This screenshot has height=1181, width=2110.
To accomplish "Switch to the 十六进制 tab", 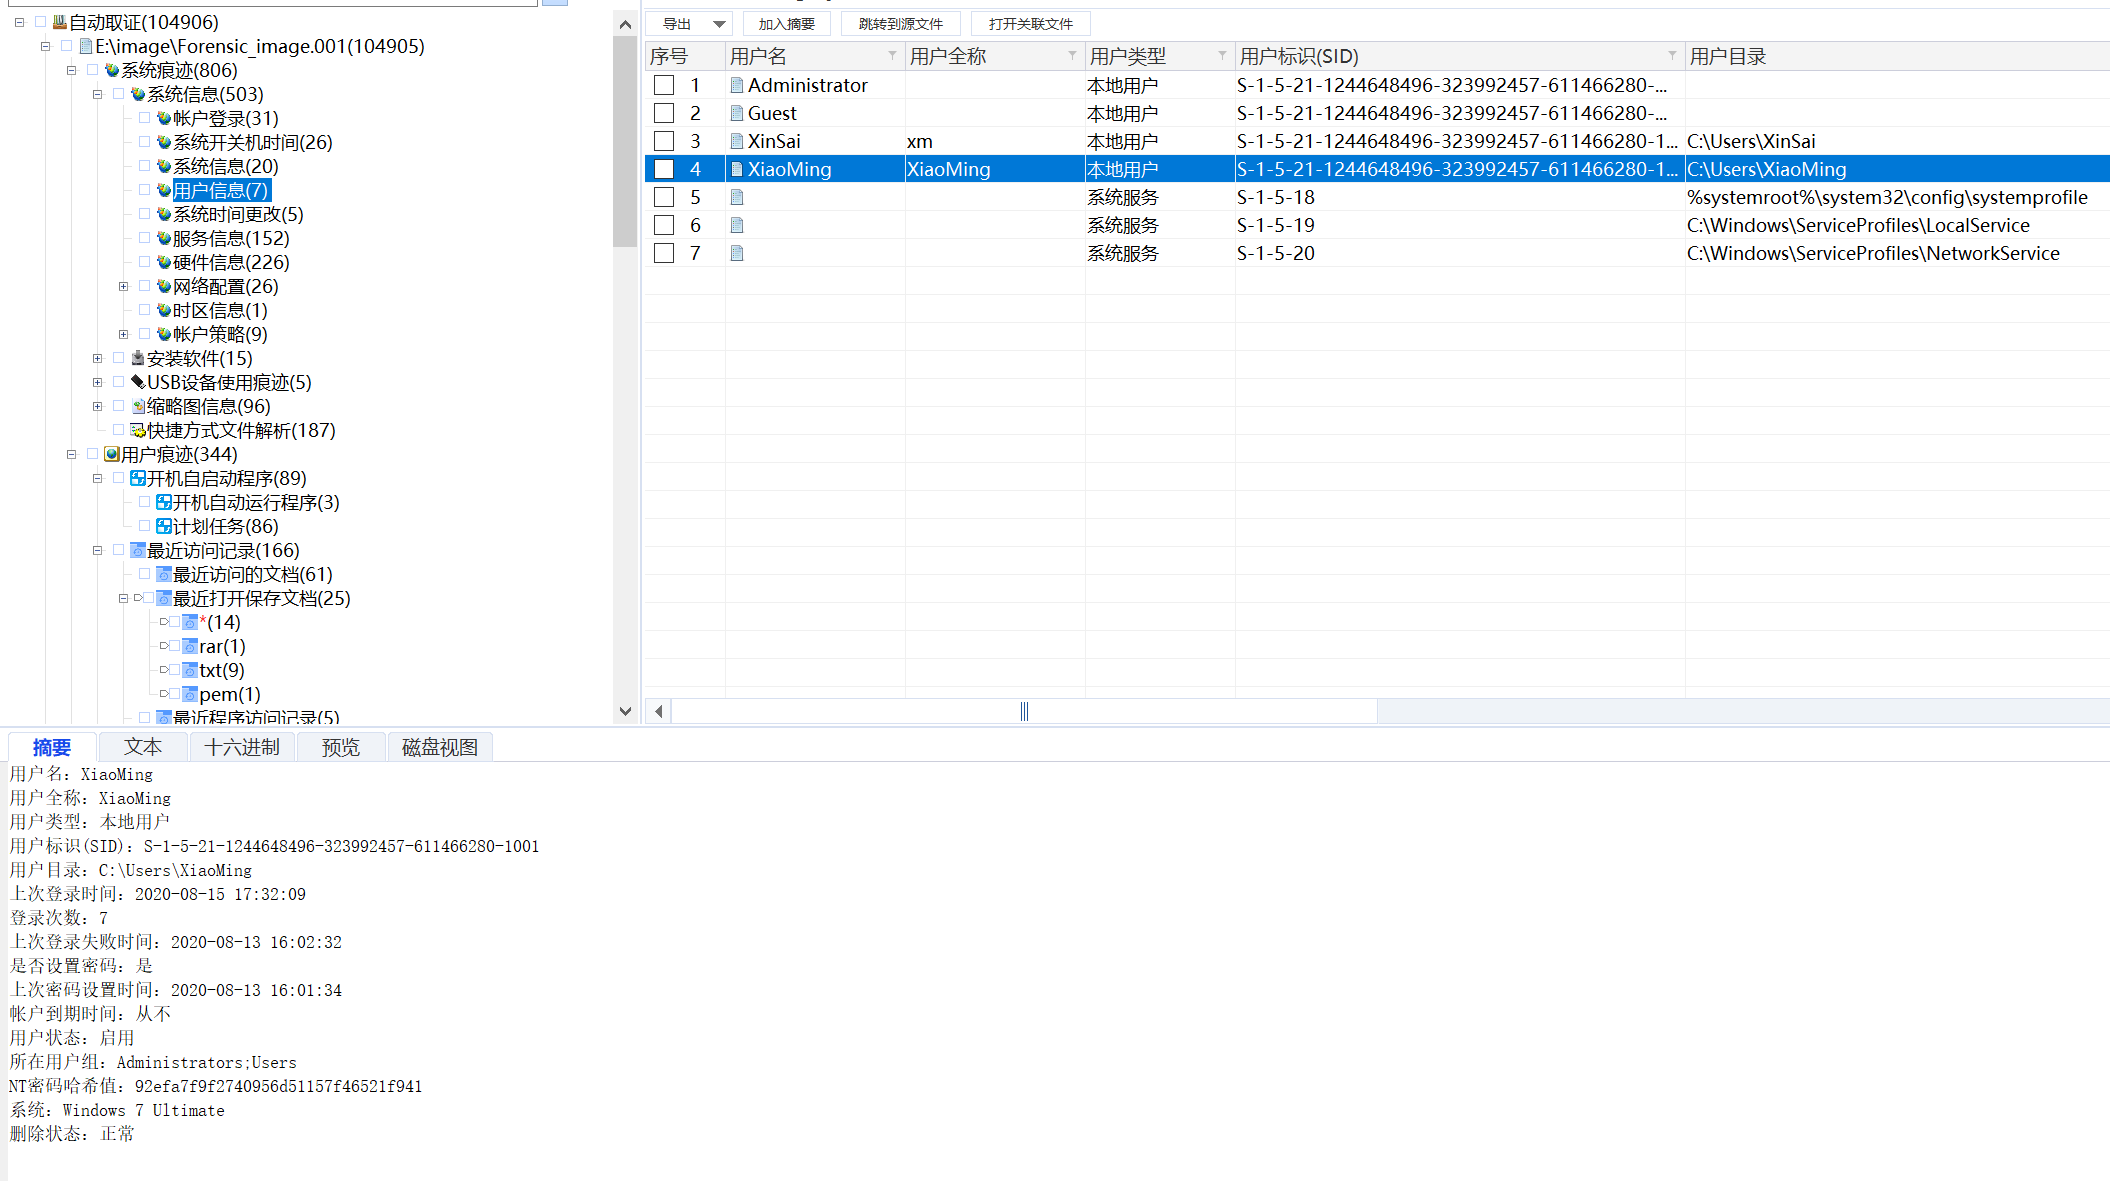I will [242, 747].
